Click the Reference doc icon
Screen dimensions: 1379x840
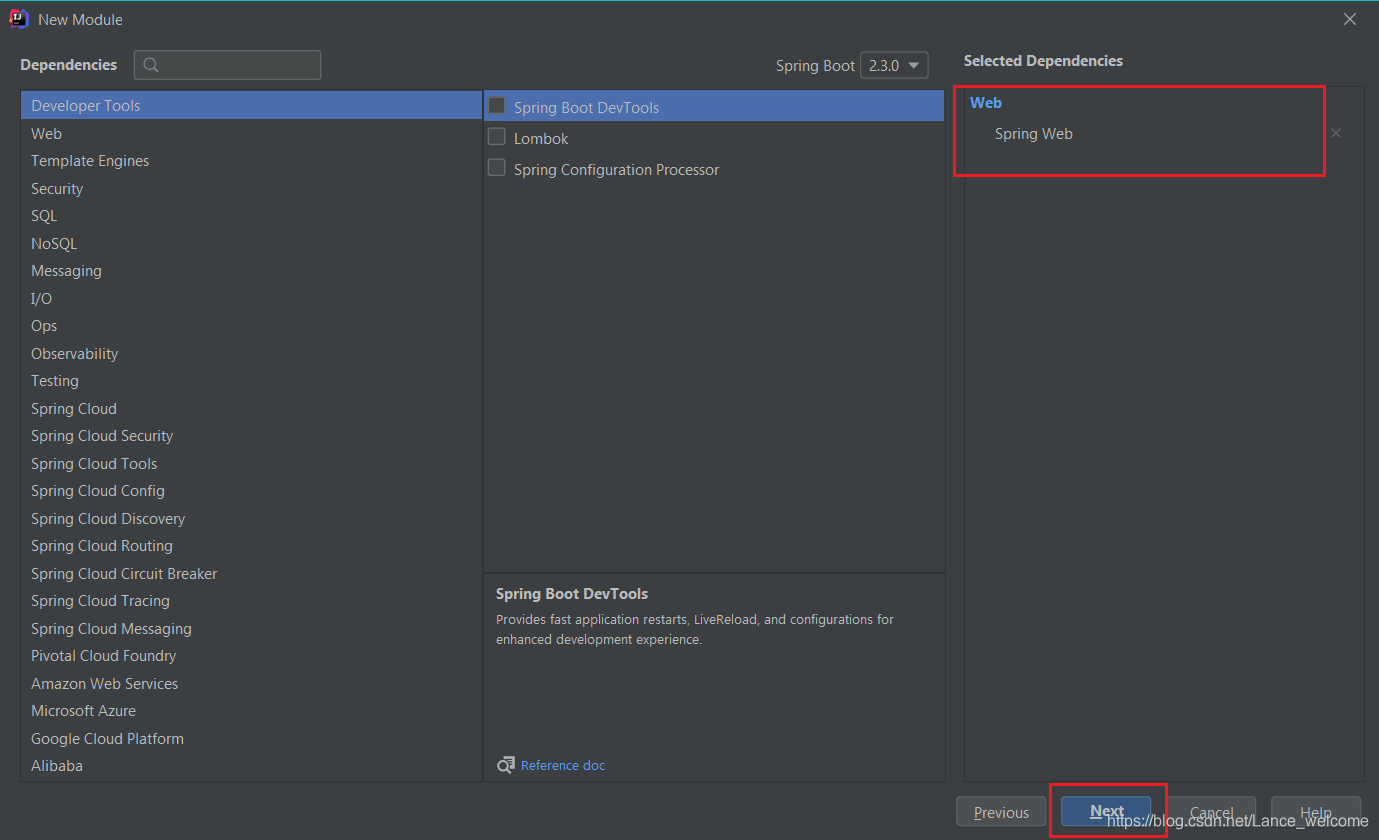pos(506,765)
